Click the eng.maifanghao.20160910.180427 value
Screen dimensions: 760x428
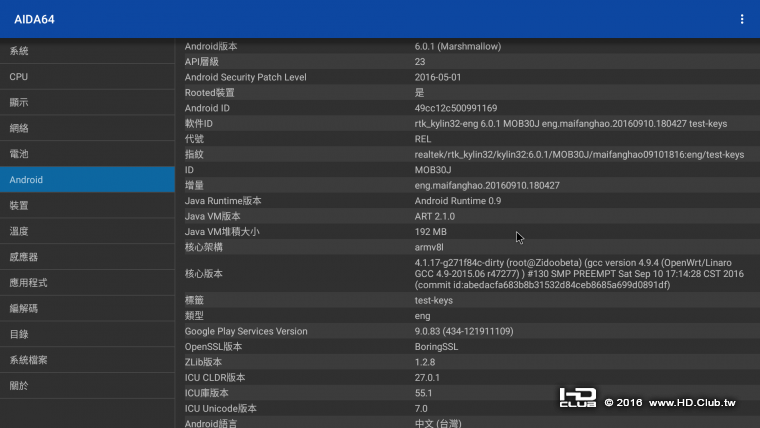(x=487, y=185)
